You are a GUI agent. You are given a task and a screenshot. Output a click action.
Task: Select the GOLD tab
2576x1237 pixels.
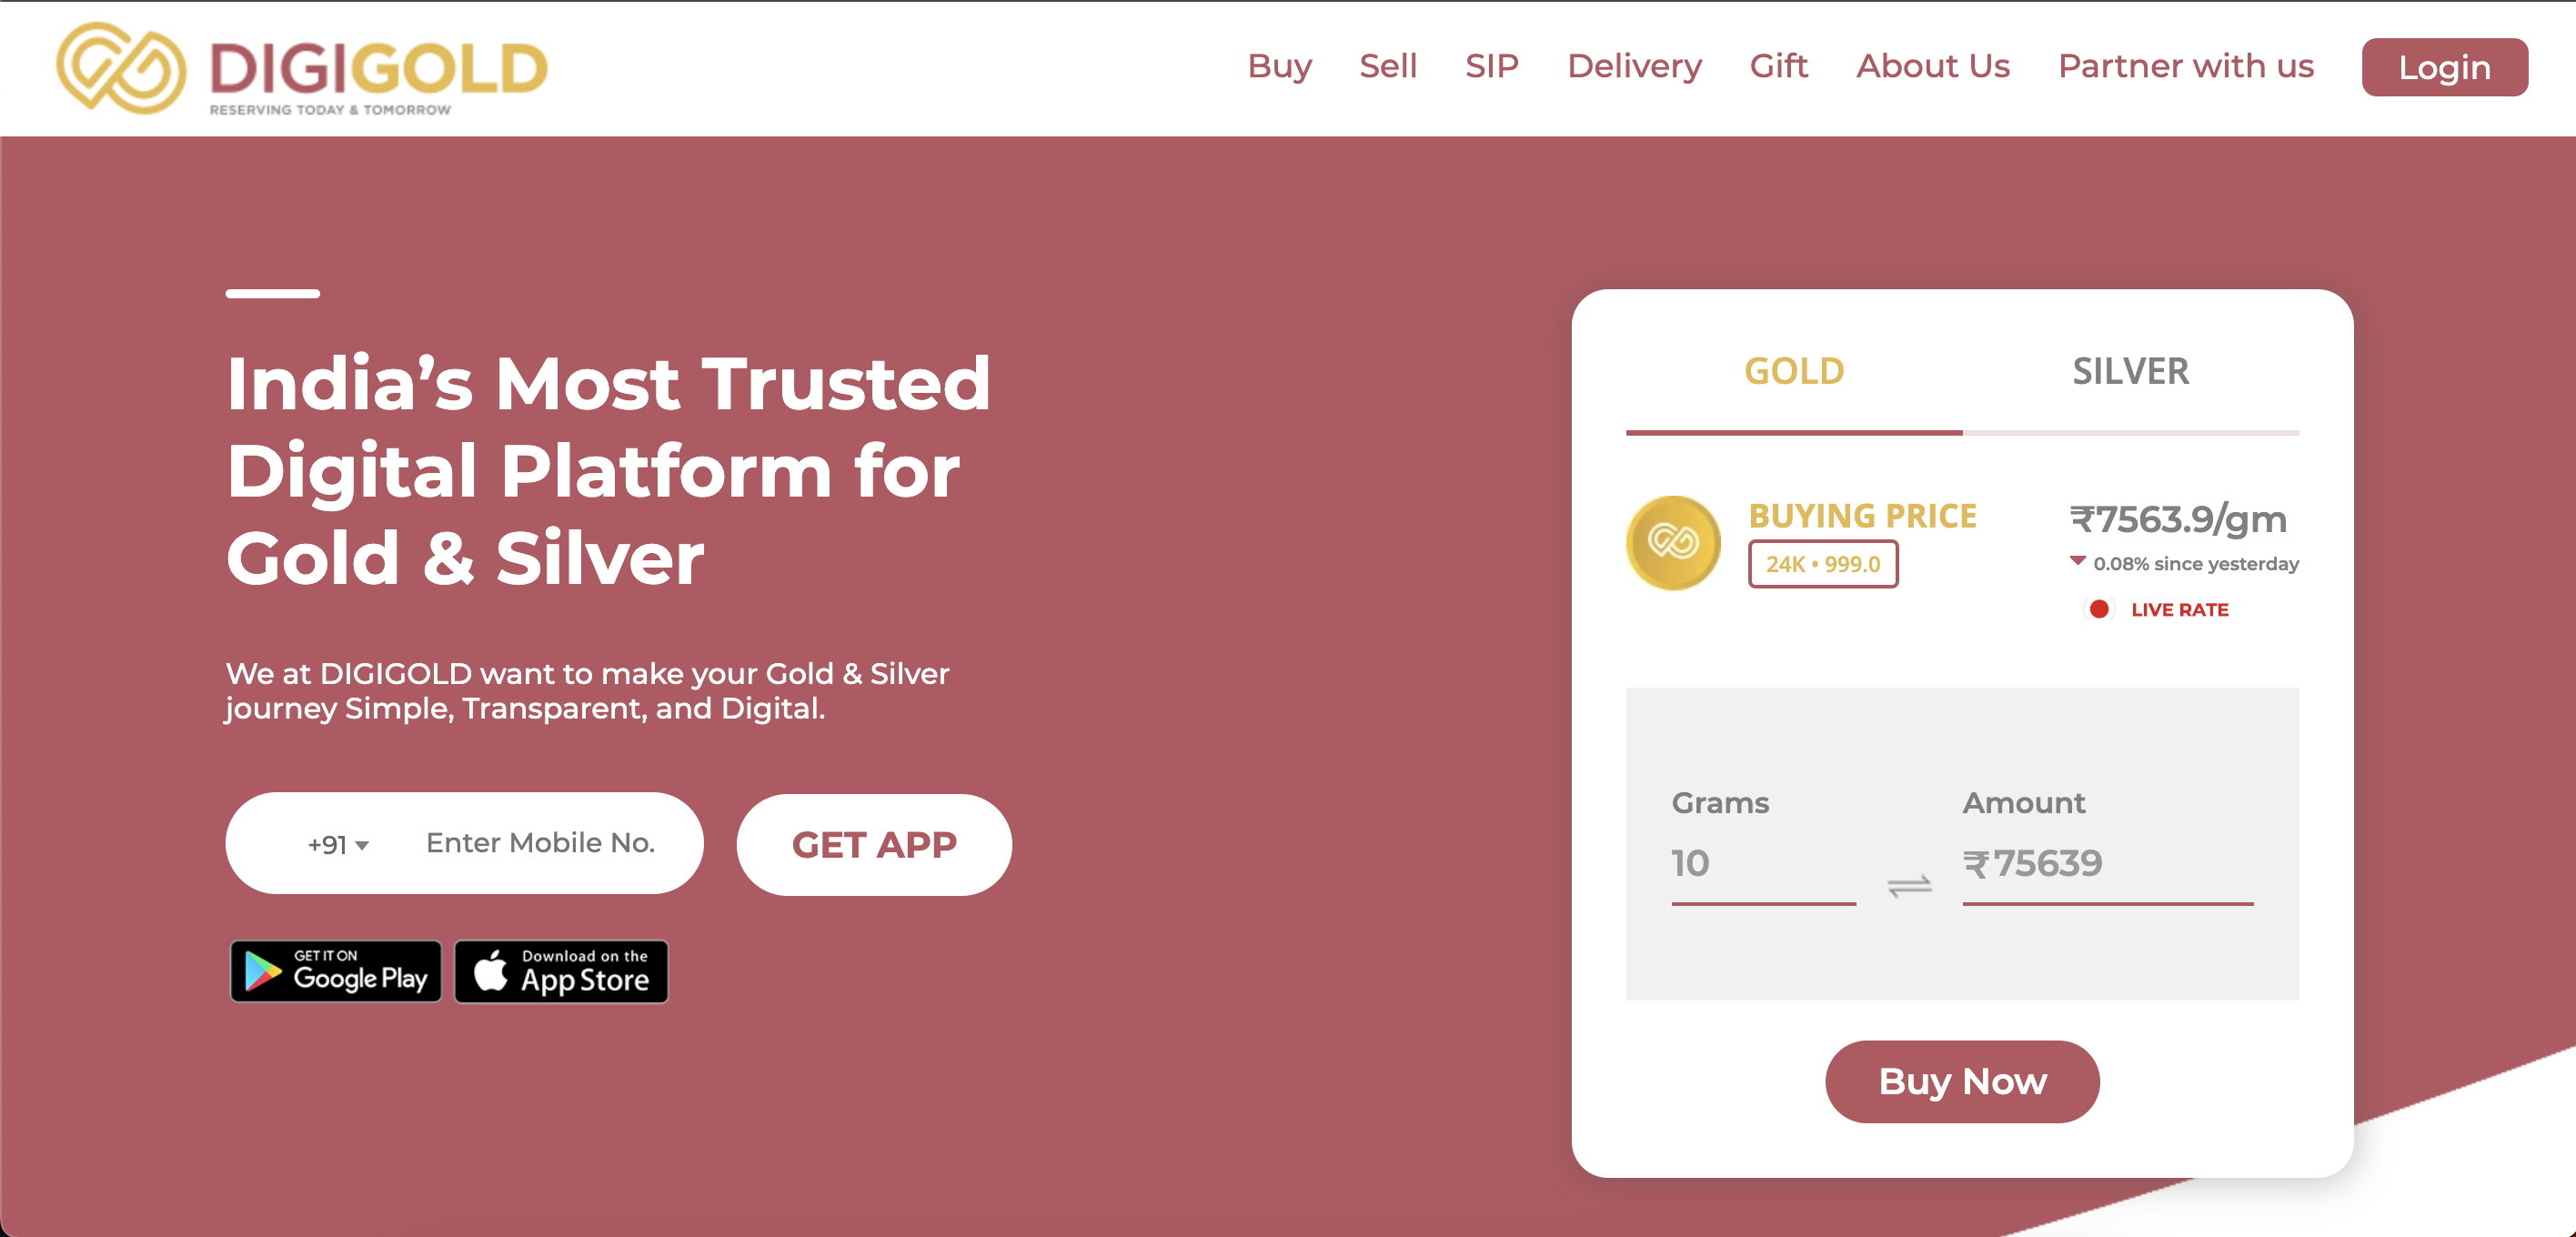[x=1792, y=369]
